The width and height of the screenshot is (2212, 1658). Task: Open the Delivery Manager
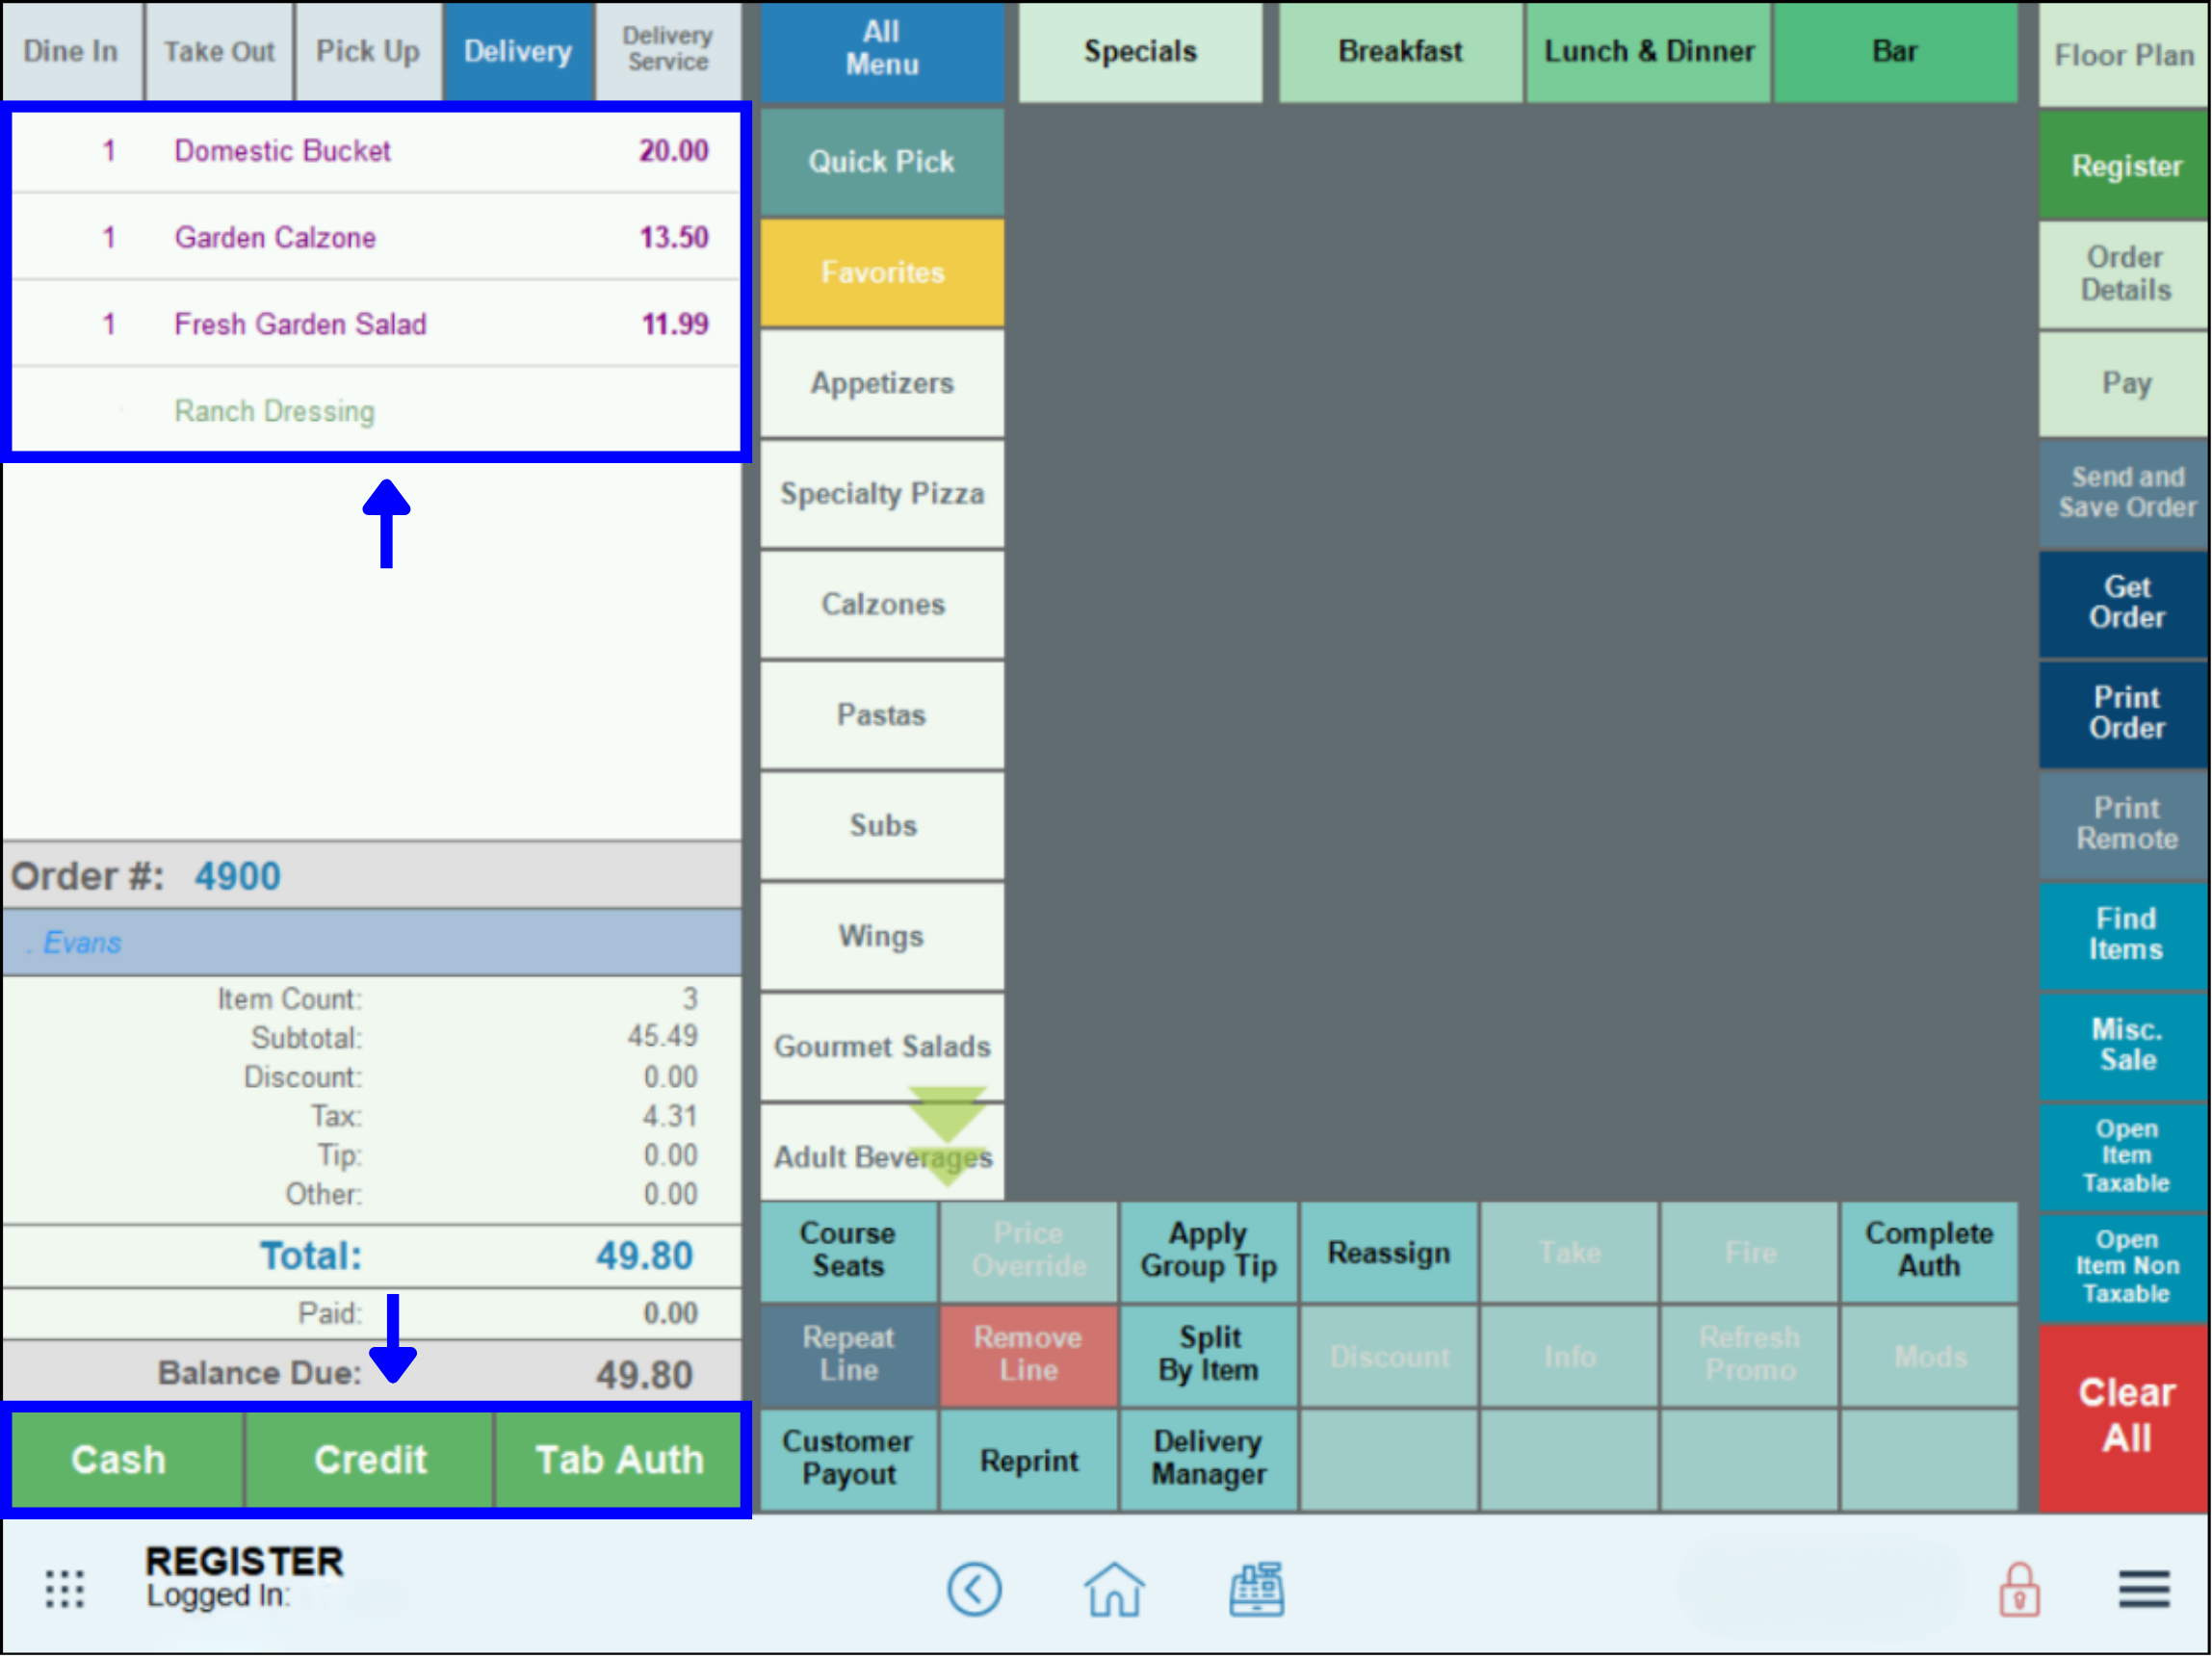point(1209,1459)
